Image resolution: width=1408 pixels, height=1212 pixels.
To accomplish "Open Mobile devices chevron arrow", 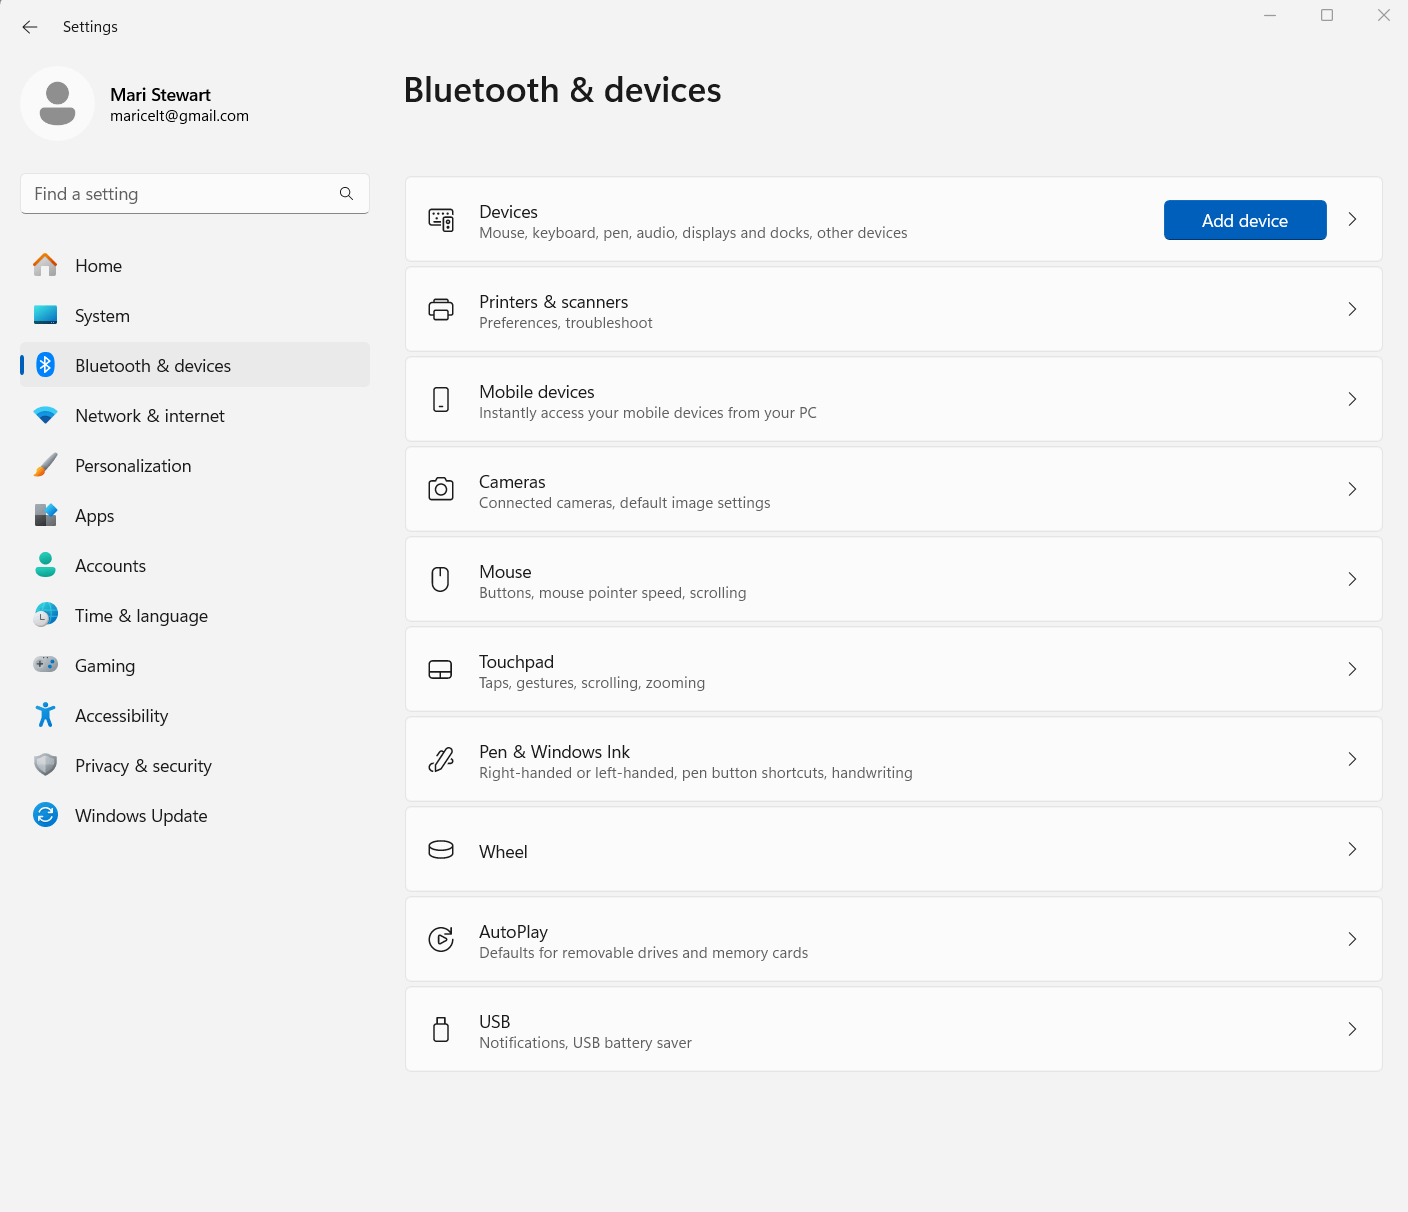I will [1352, 399].
